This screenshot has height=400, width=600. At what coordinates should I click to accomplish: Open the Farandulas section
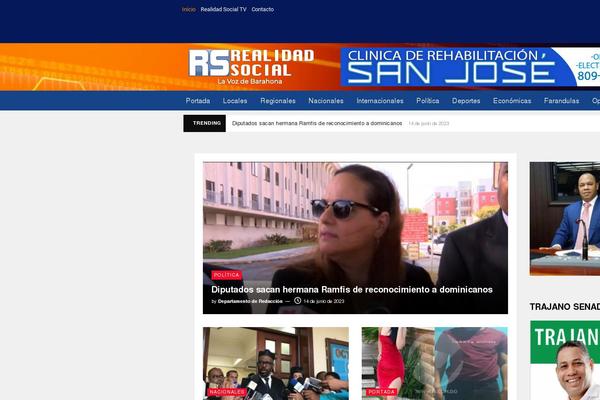(561, 101)
